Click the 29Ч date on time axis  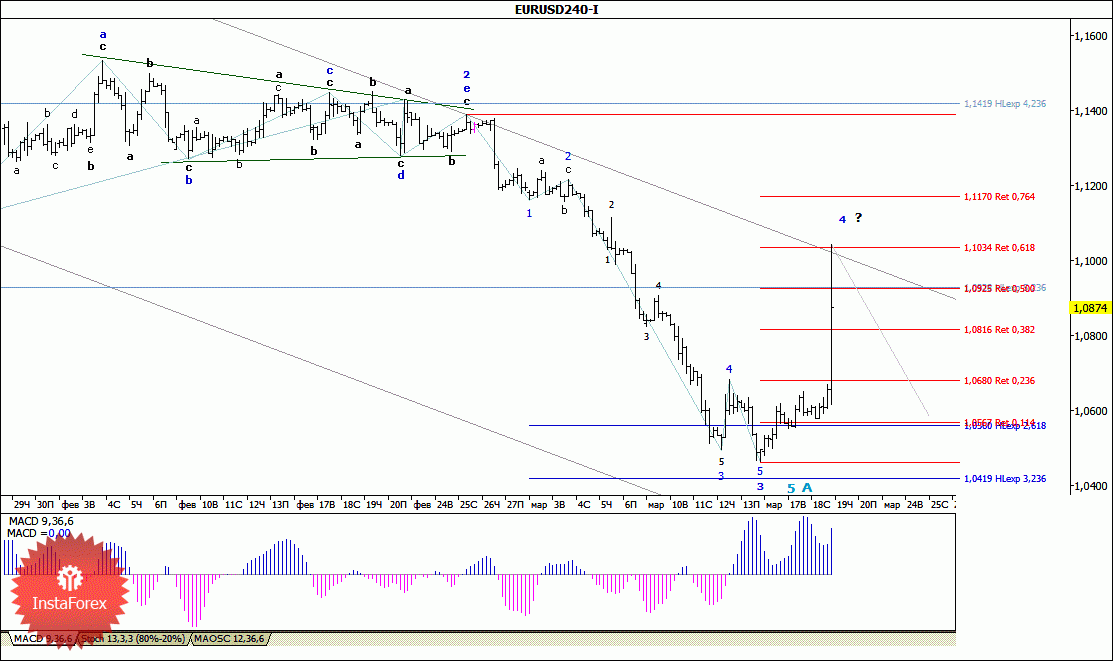22,505
